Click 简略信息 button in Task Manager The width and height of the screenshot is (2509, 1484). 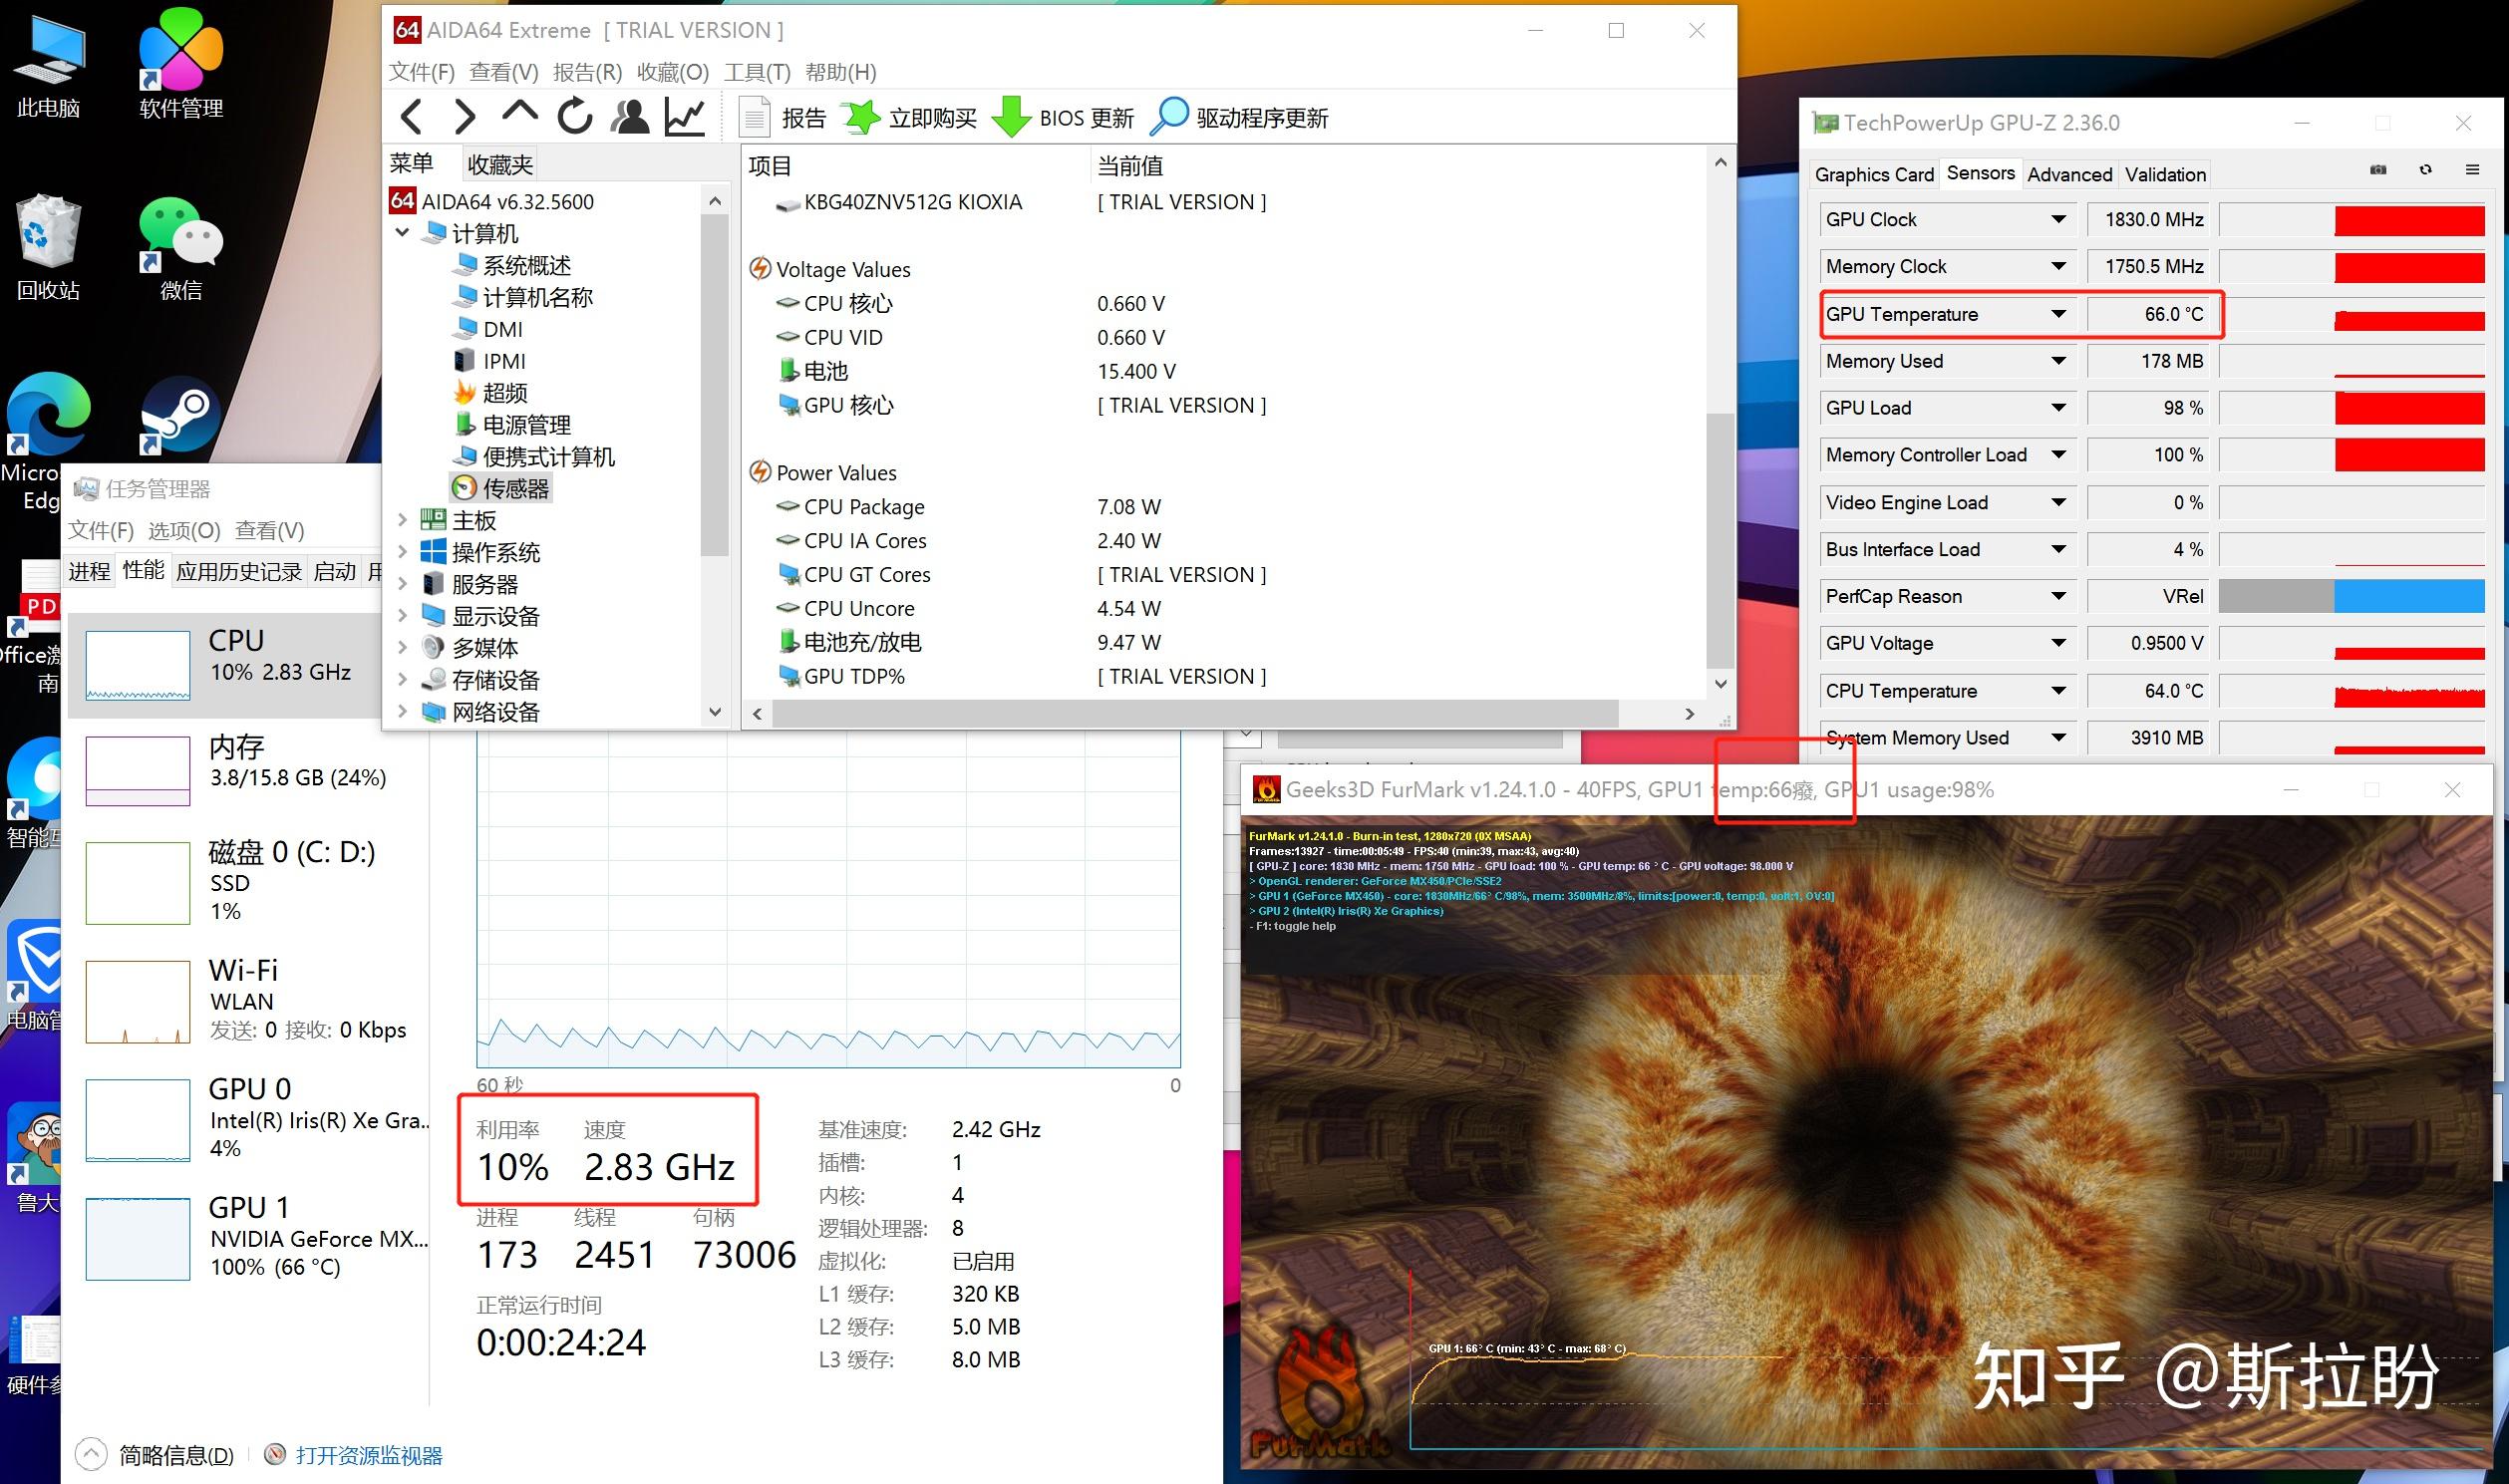[x=175, y=1455]
